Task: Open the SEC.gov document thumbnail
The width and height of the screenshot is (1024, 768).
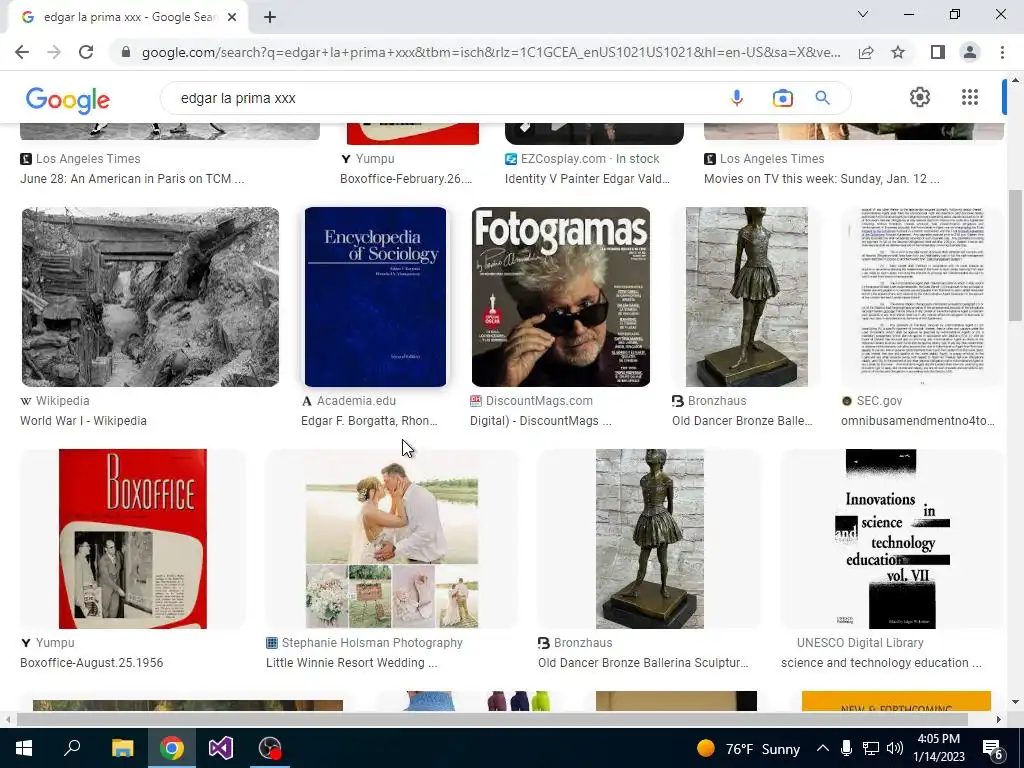Action: click(922, 297)
